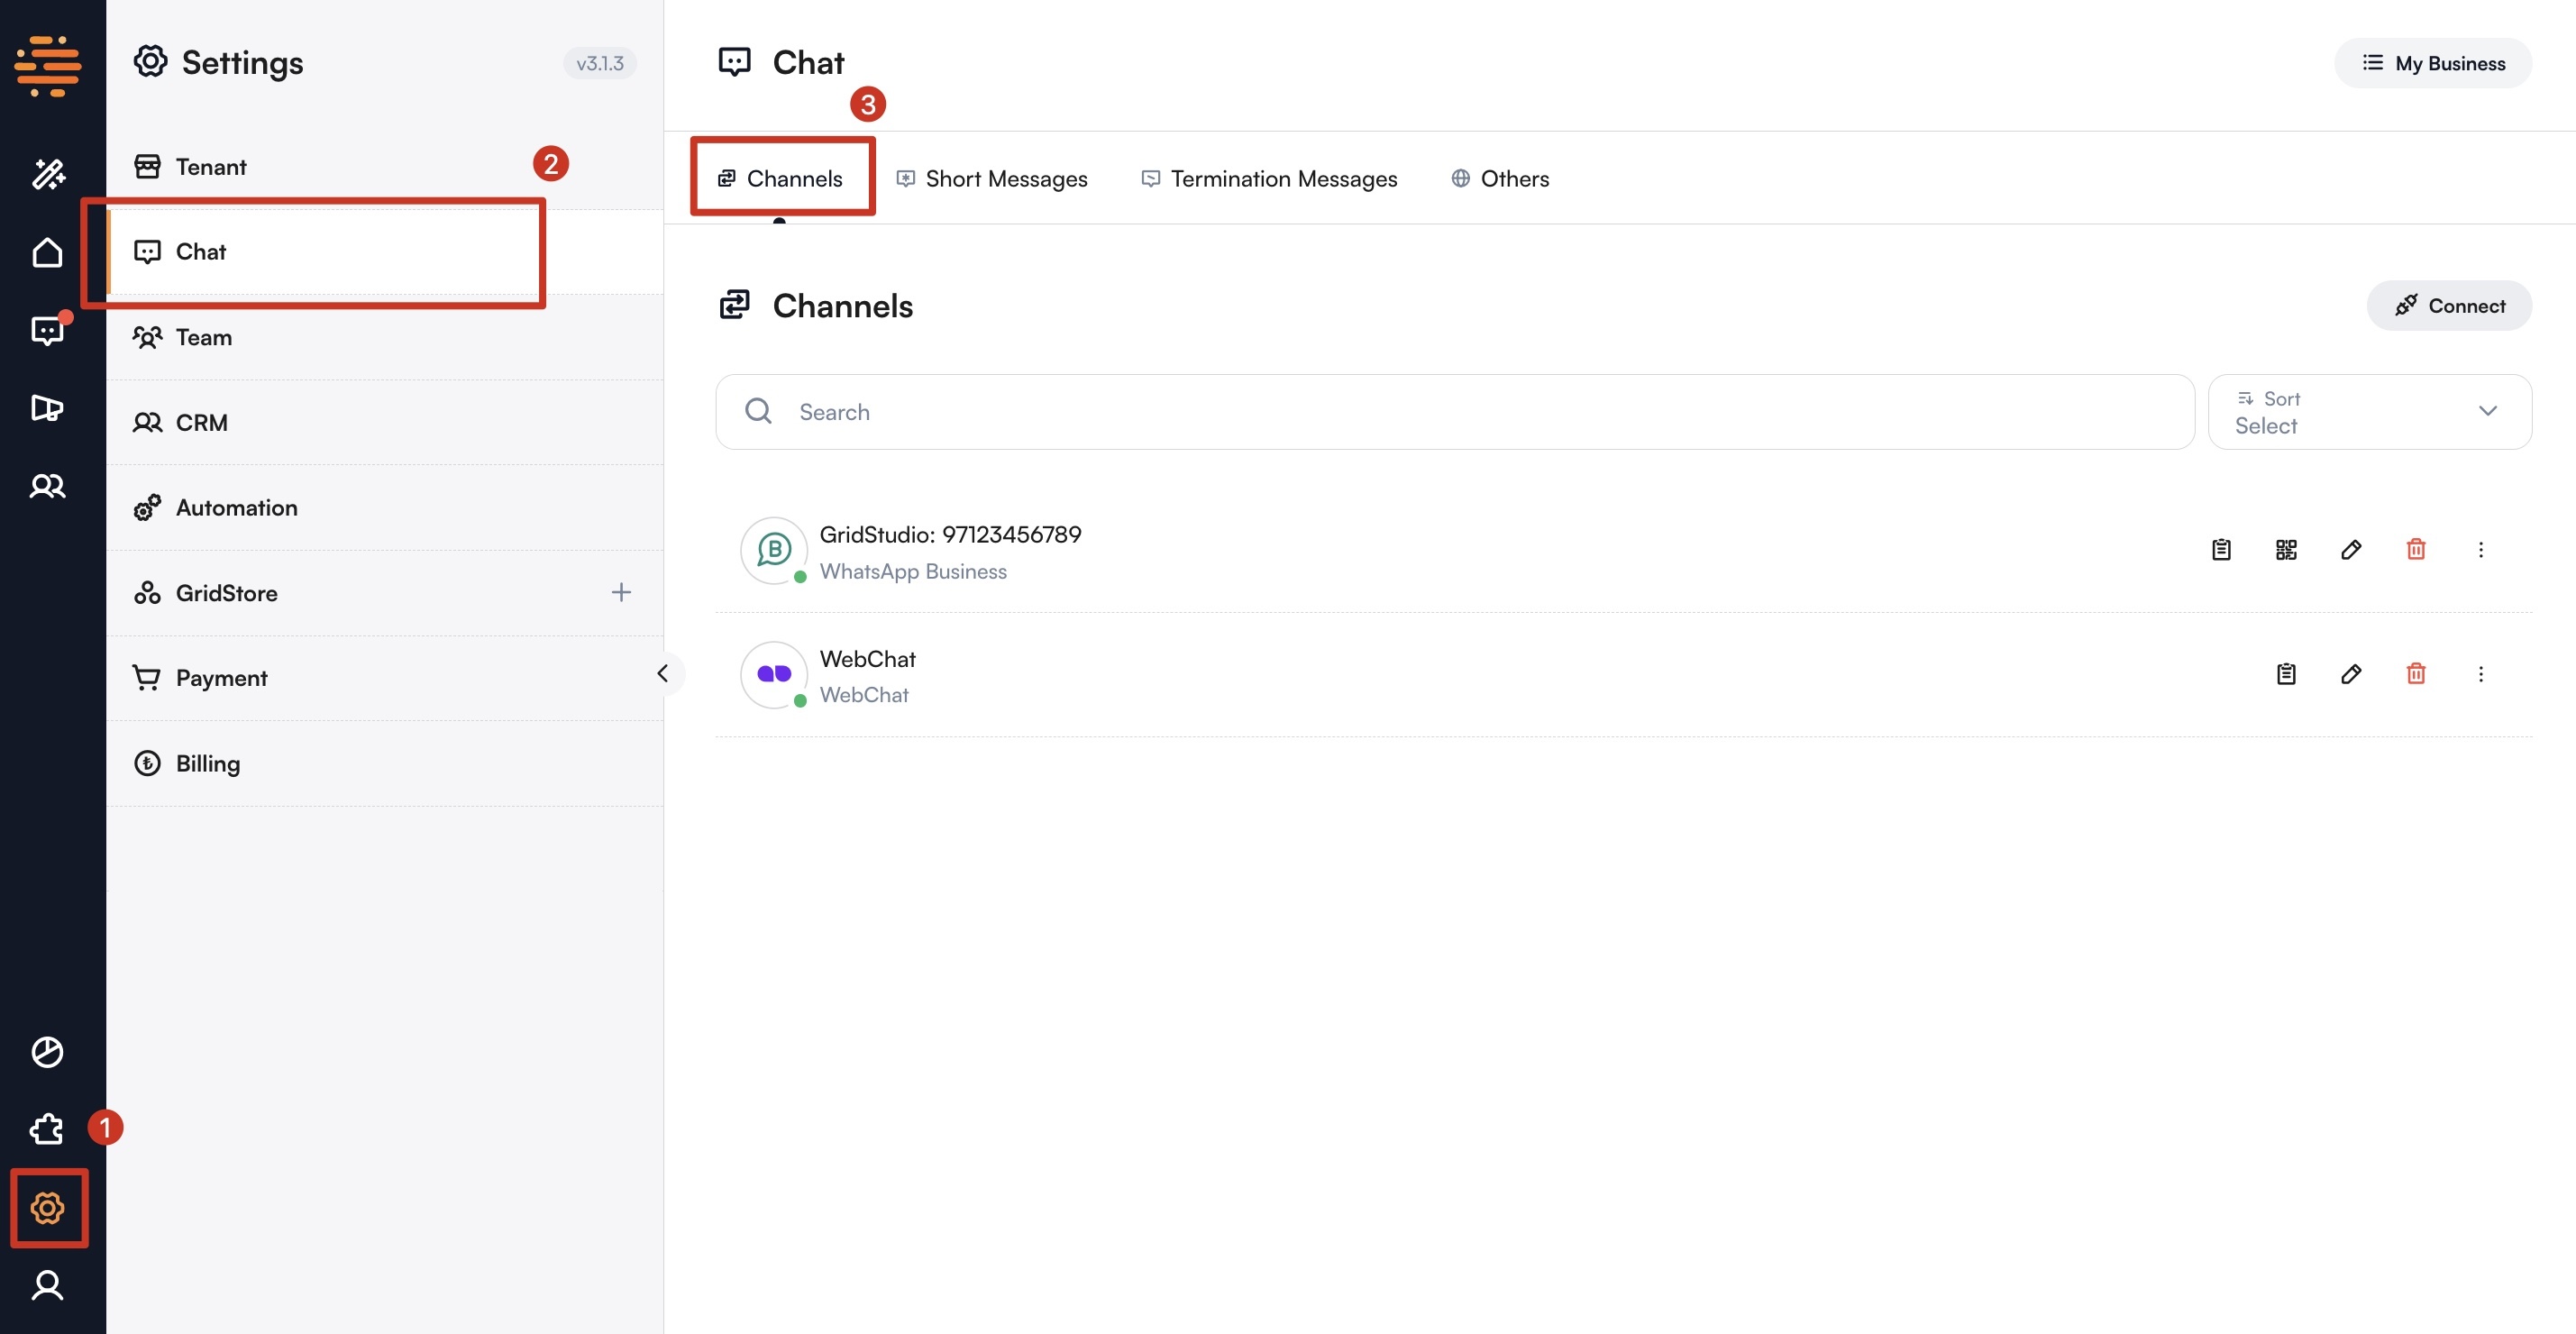
Task: Select the Home icon in the navigation bar
Action: coord(47,252)
